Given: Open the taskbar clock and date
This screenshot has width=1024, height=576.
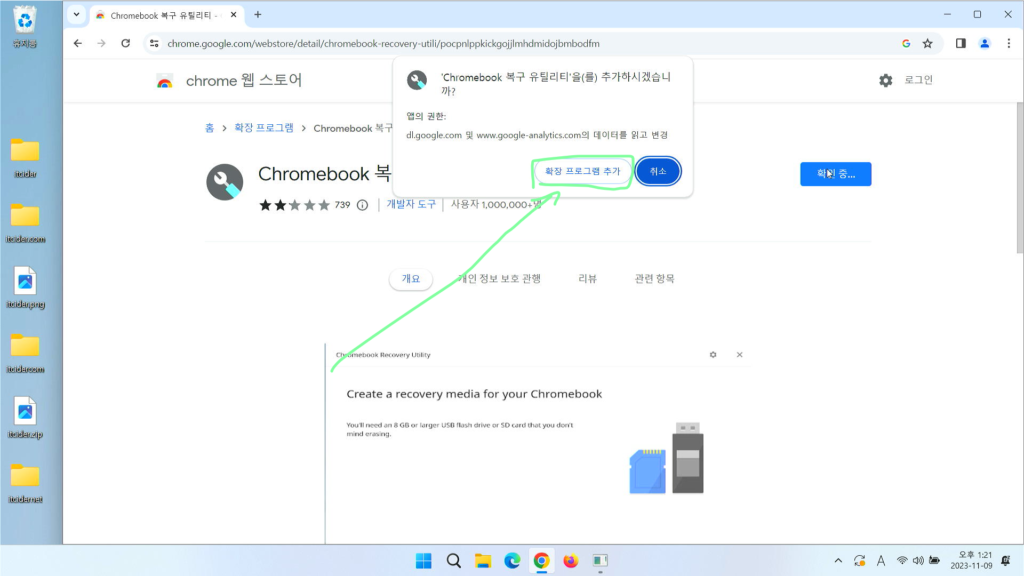Looking at the screenshot, I should pyautogui.click(x=971, y=560).
